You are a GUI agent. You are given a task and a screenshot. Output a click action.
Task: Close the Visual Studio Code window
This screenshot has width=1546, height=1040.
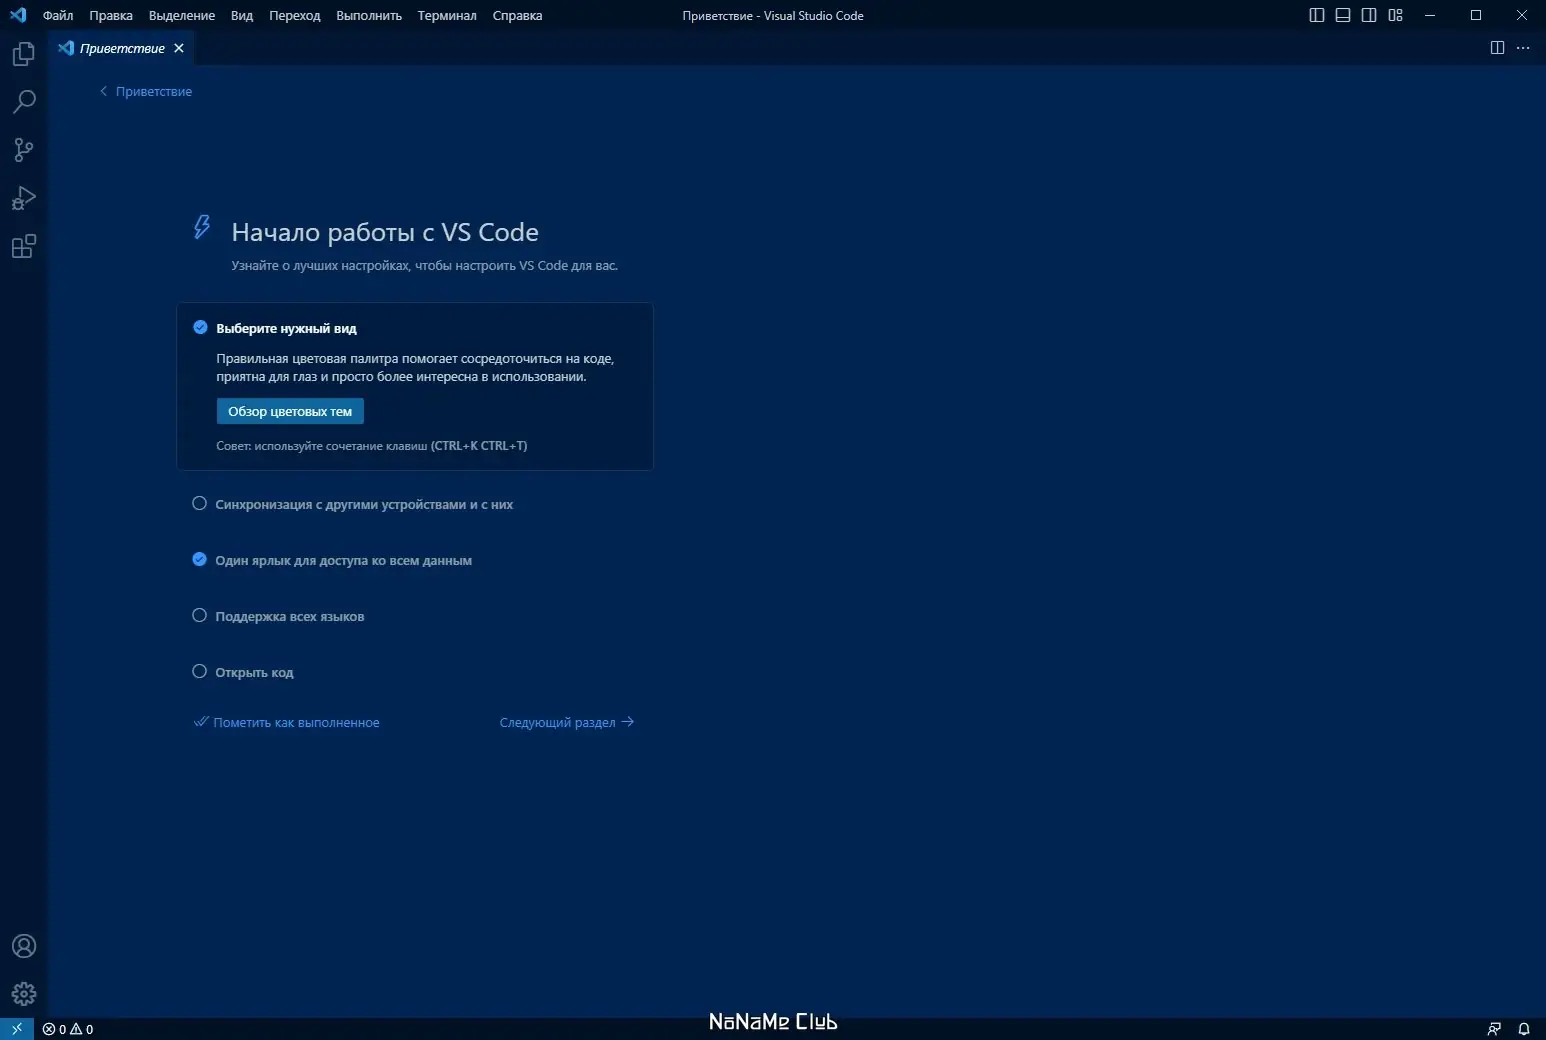tap(1522, 15)
